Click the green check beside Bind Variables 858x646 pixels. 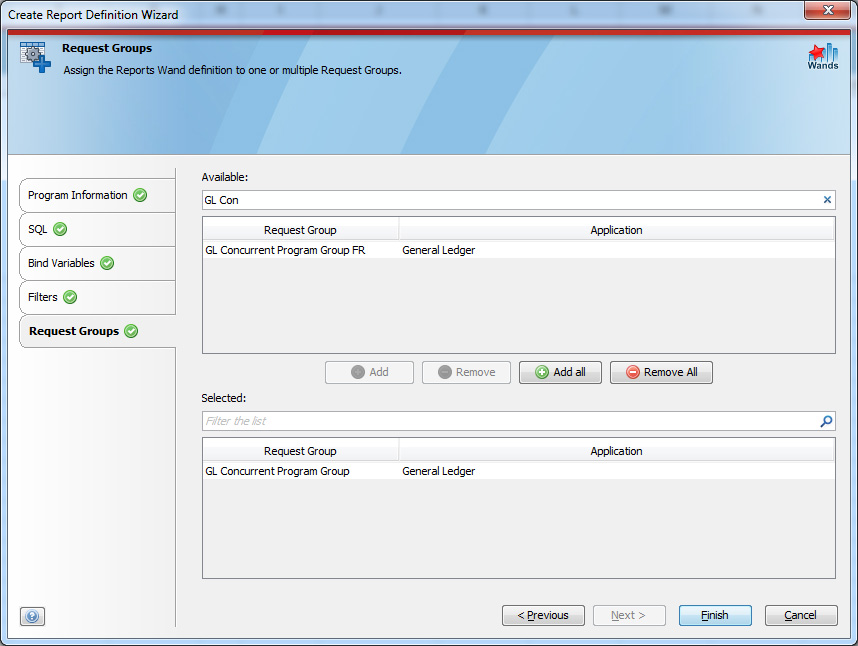pos(107,263)
